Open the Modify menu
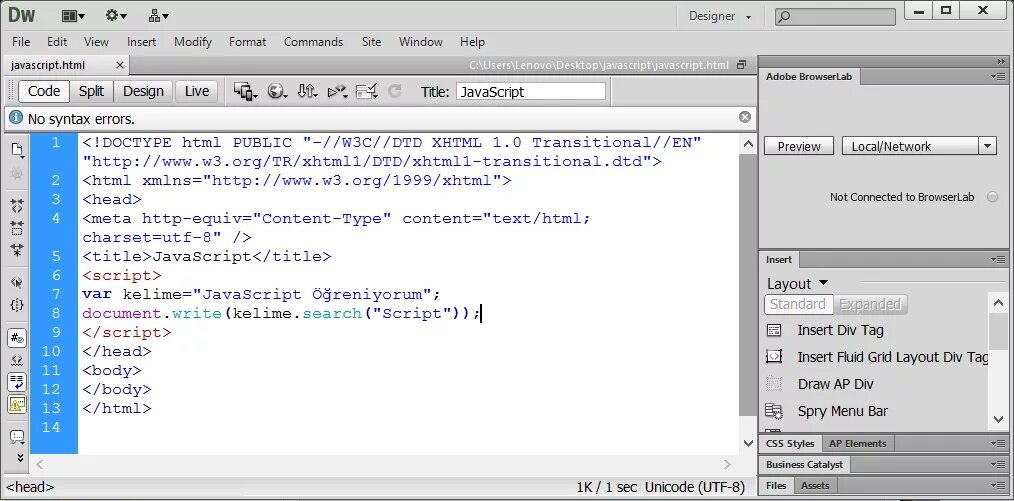The height and width of the screenshot is (501, 1014). pos(193,41)
